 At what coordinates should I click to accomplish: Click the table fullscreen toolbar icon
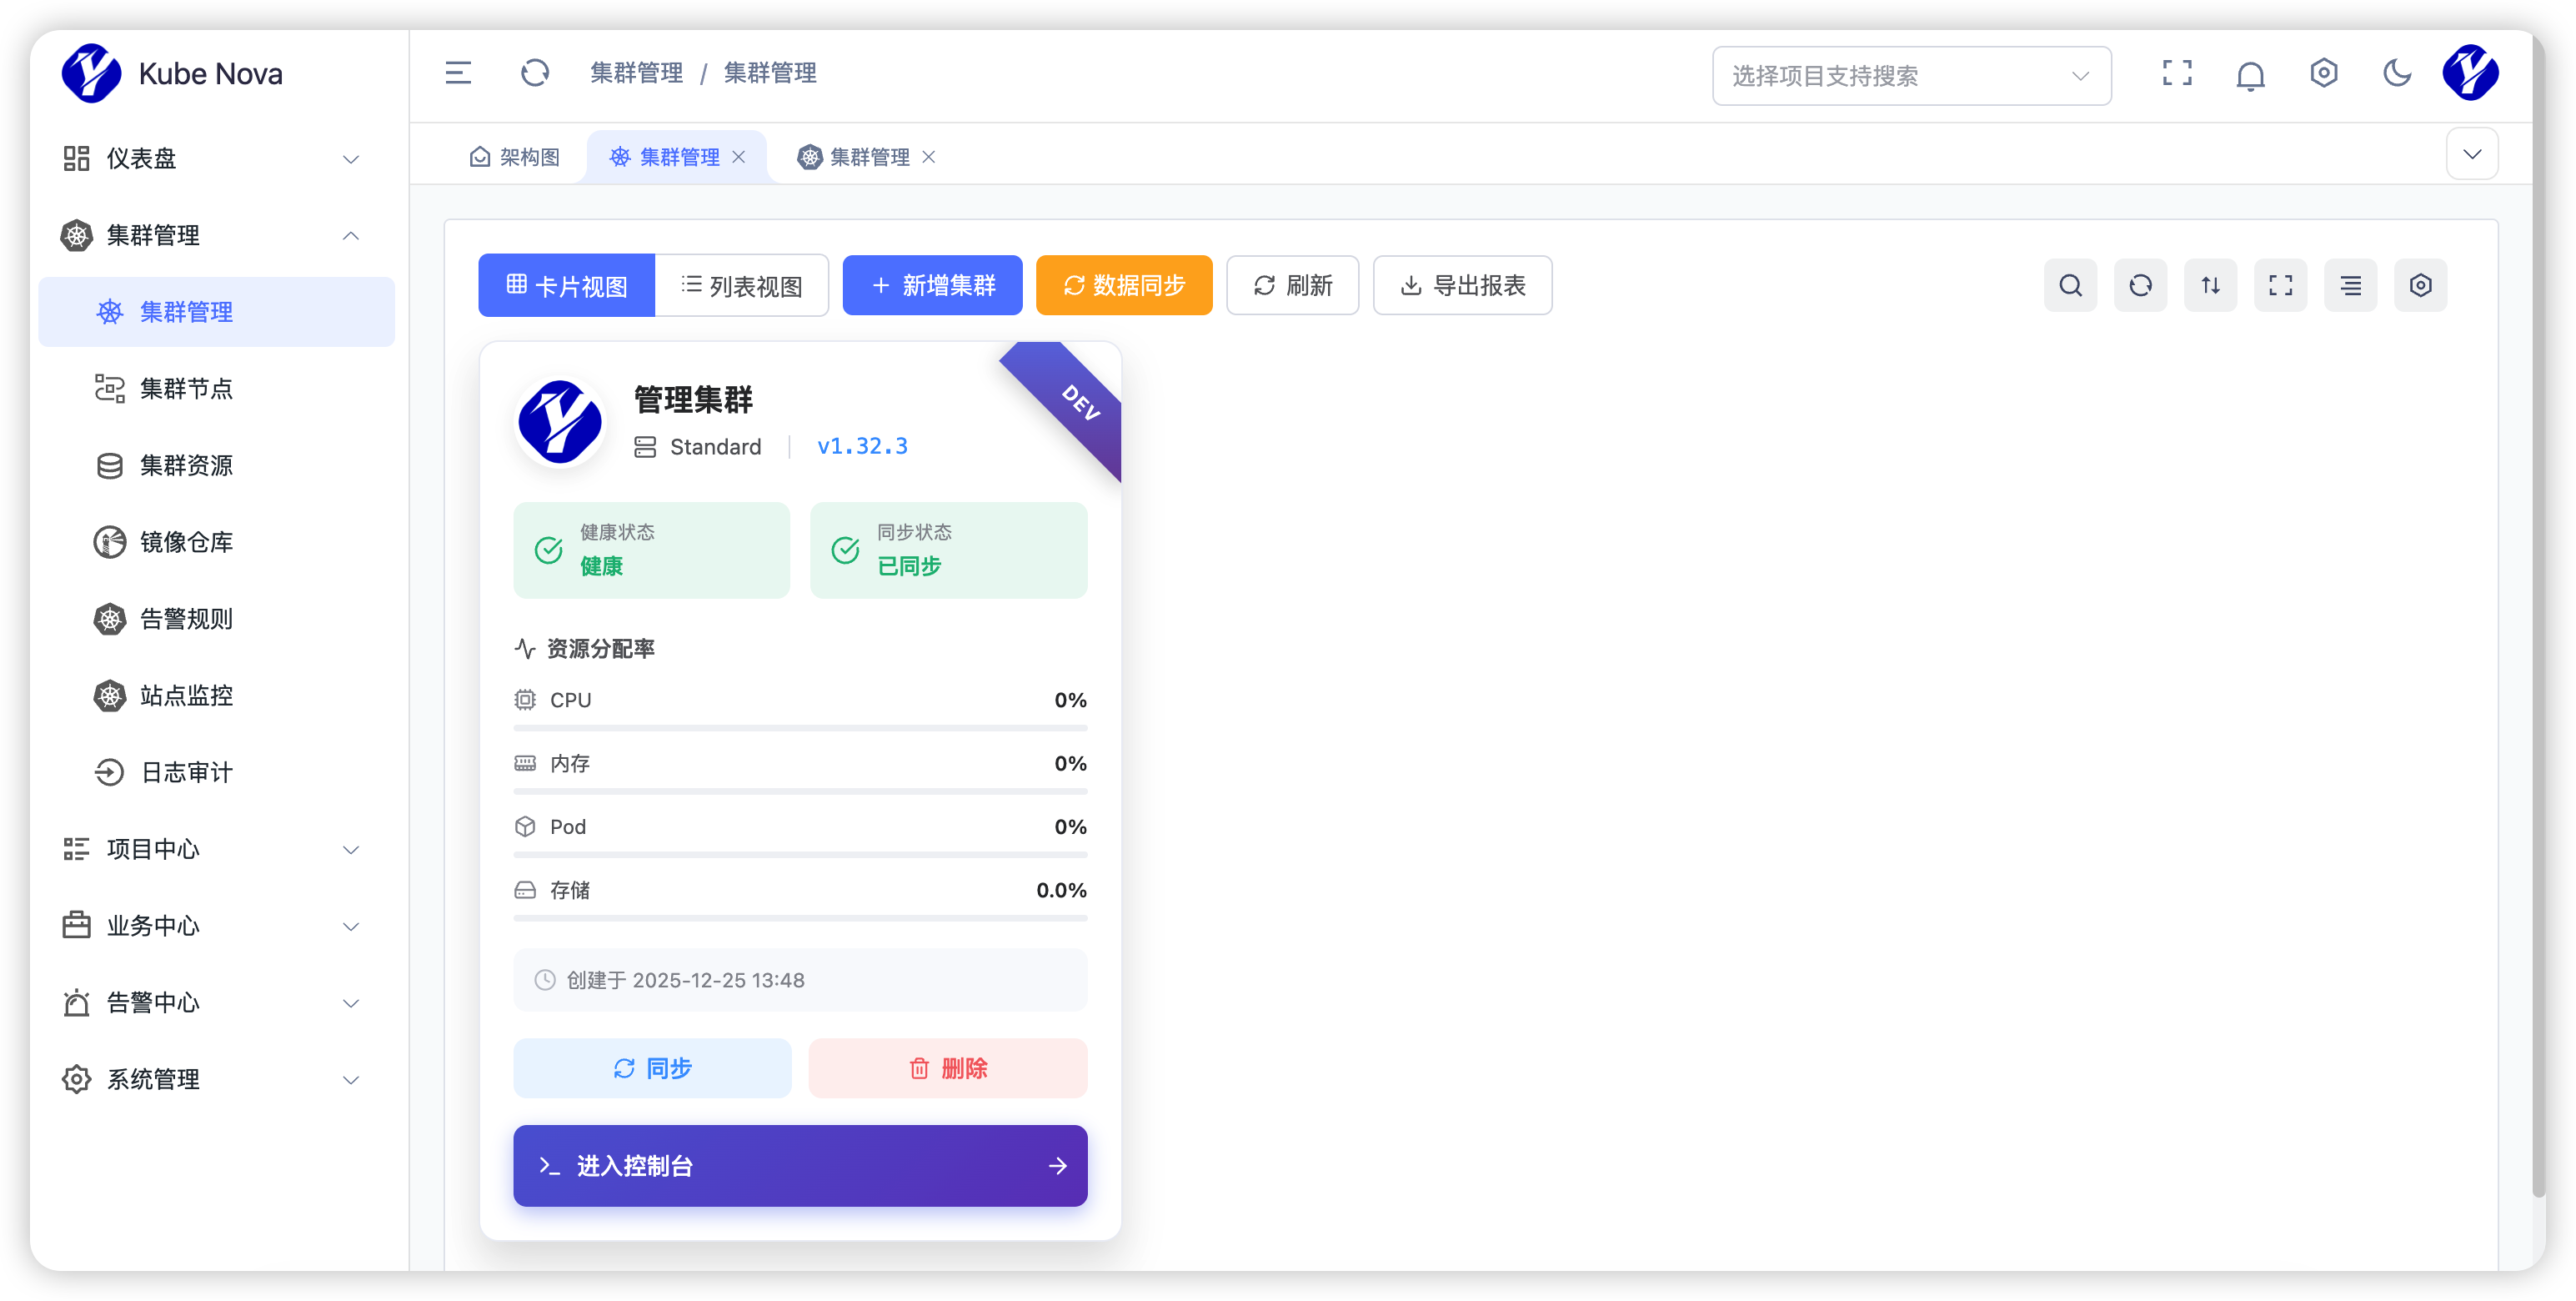tap(2280, 286)
